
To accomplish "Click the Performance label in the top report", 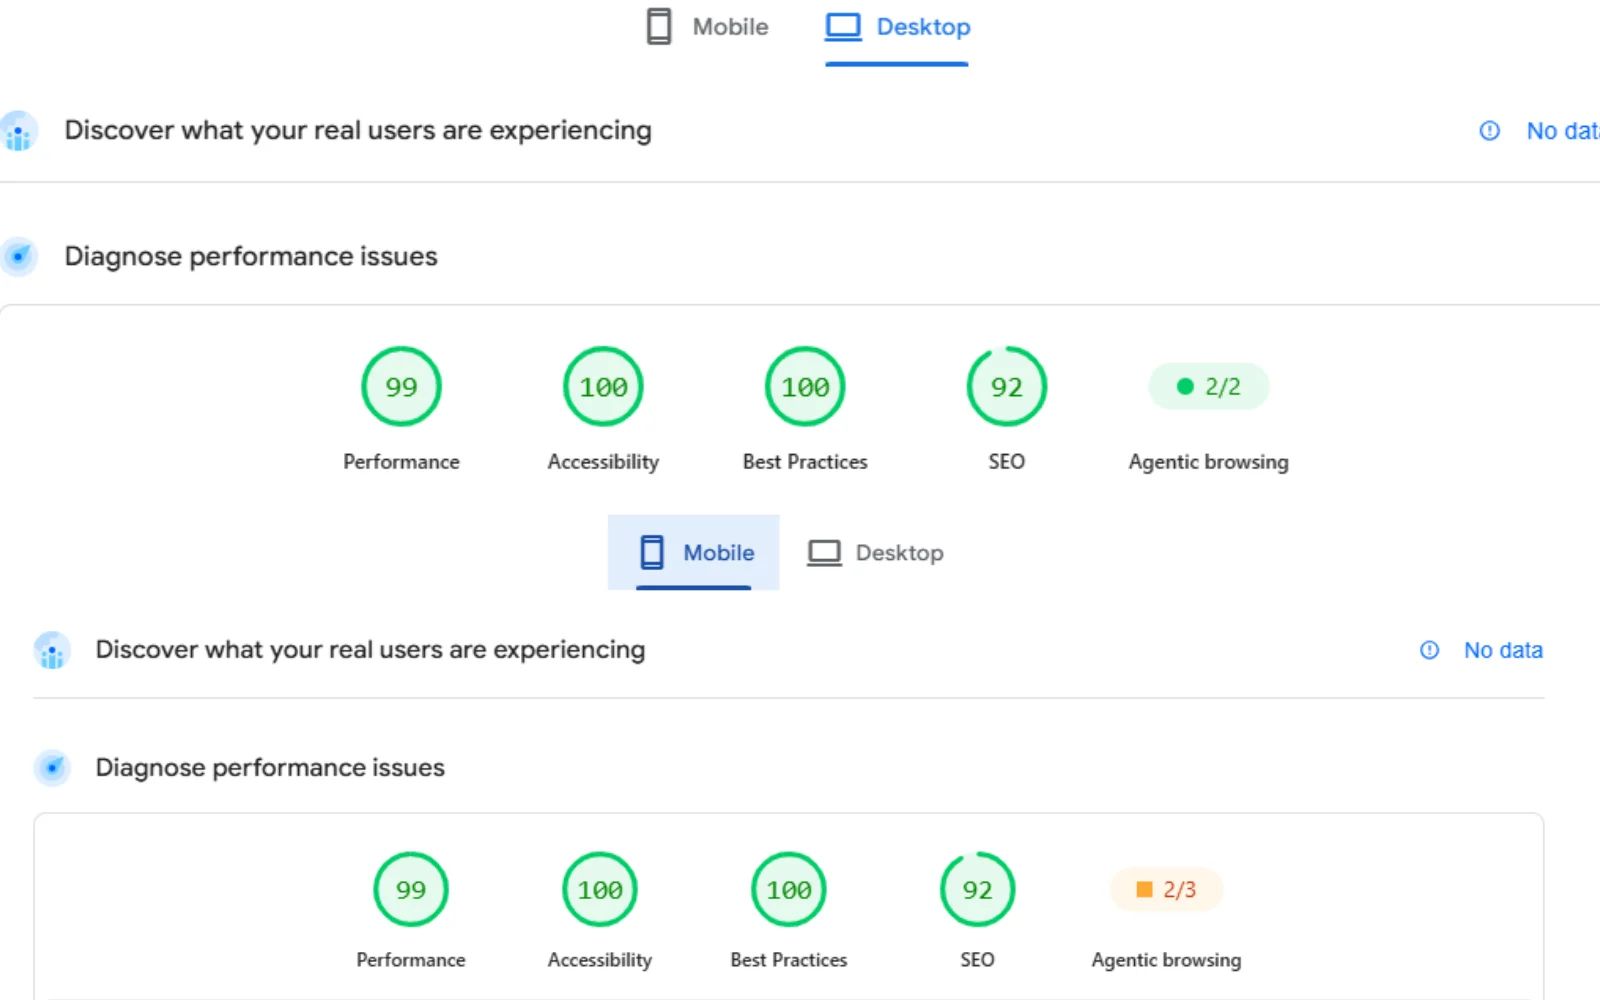I will pyautogui.click(x=401, y=462).
